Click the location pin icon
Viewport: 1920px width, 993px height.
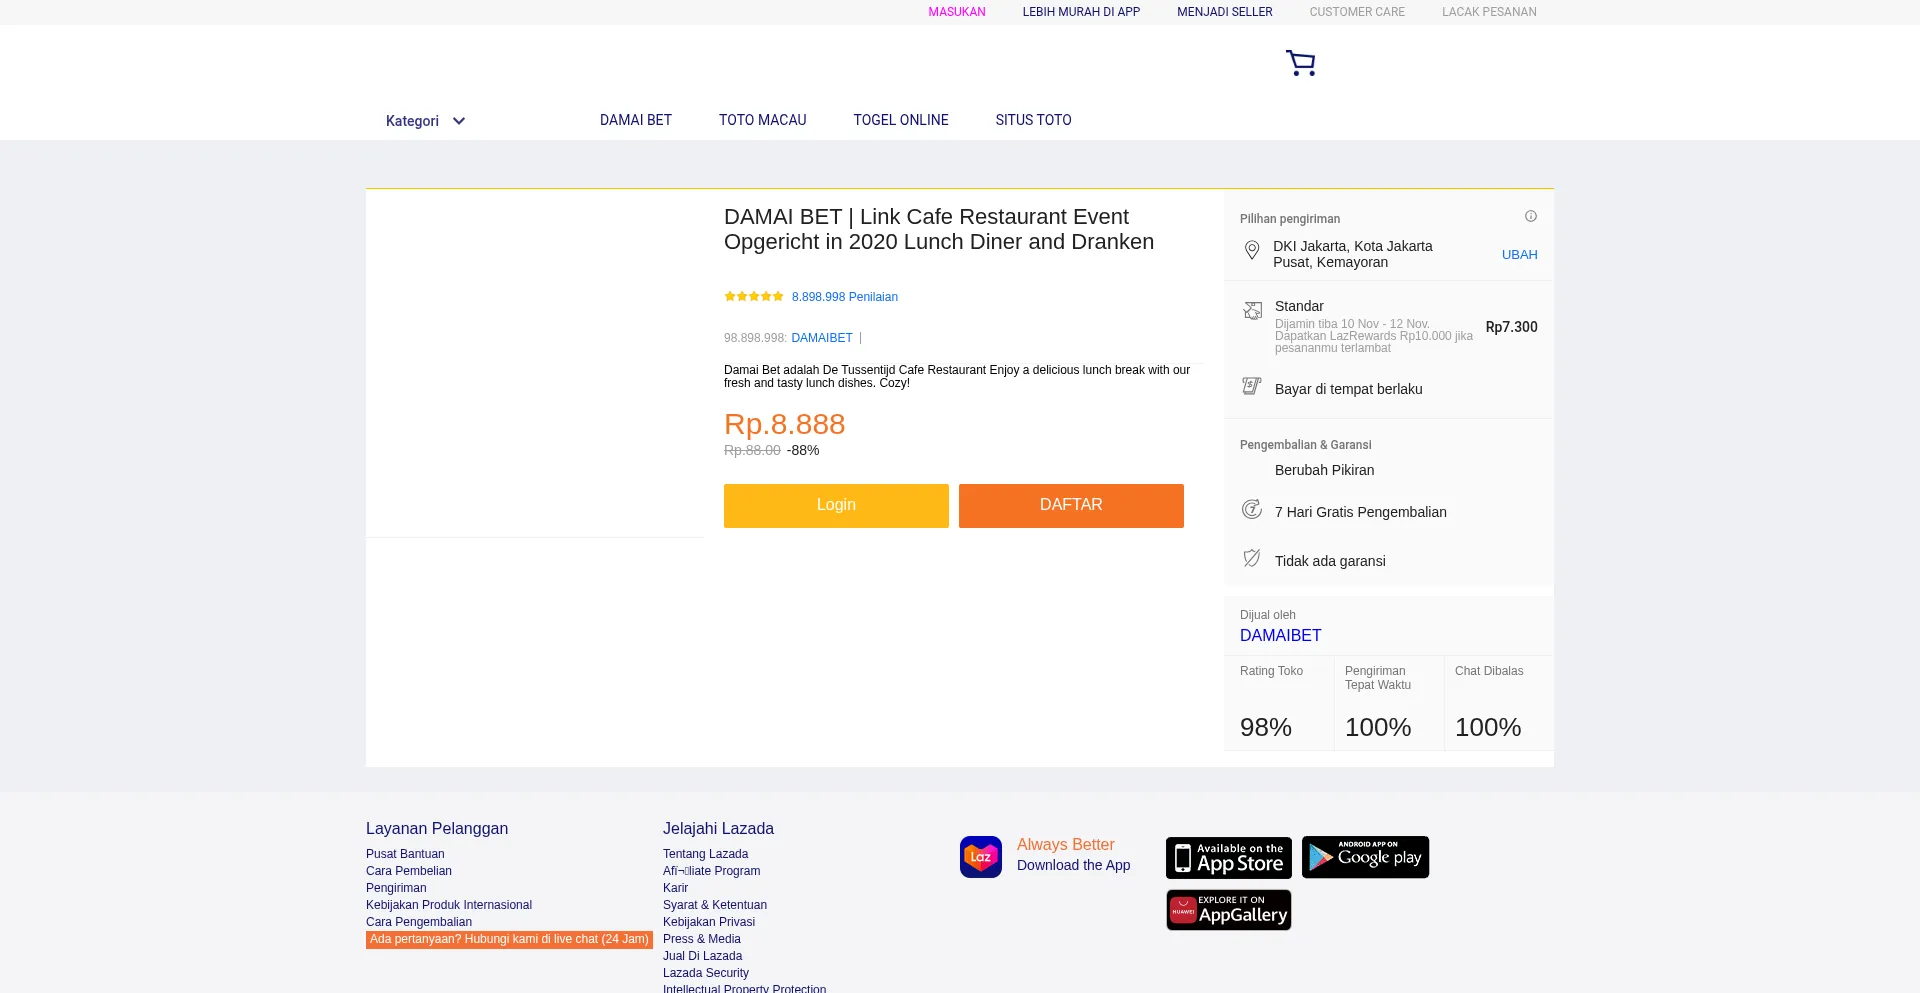tap(1251, 250)
